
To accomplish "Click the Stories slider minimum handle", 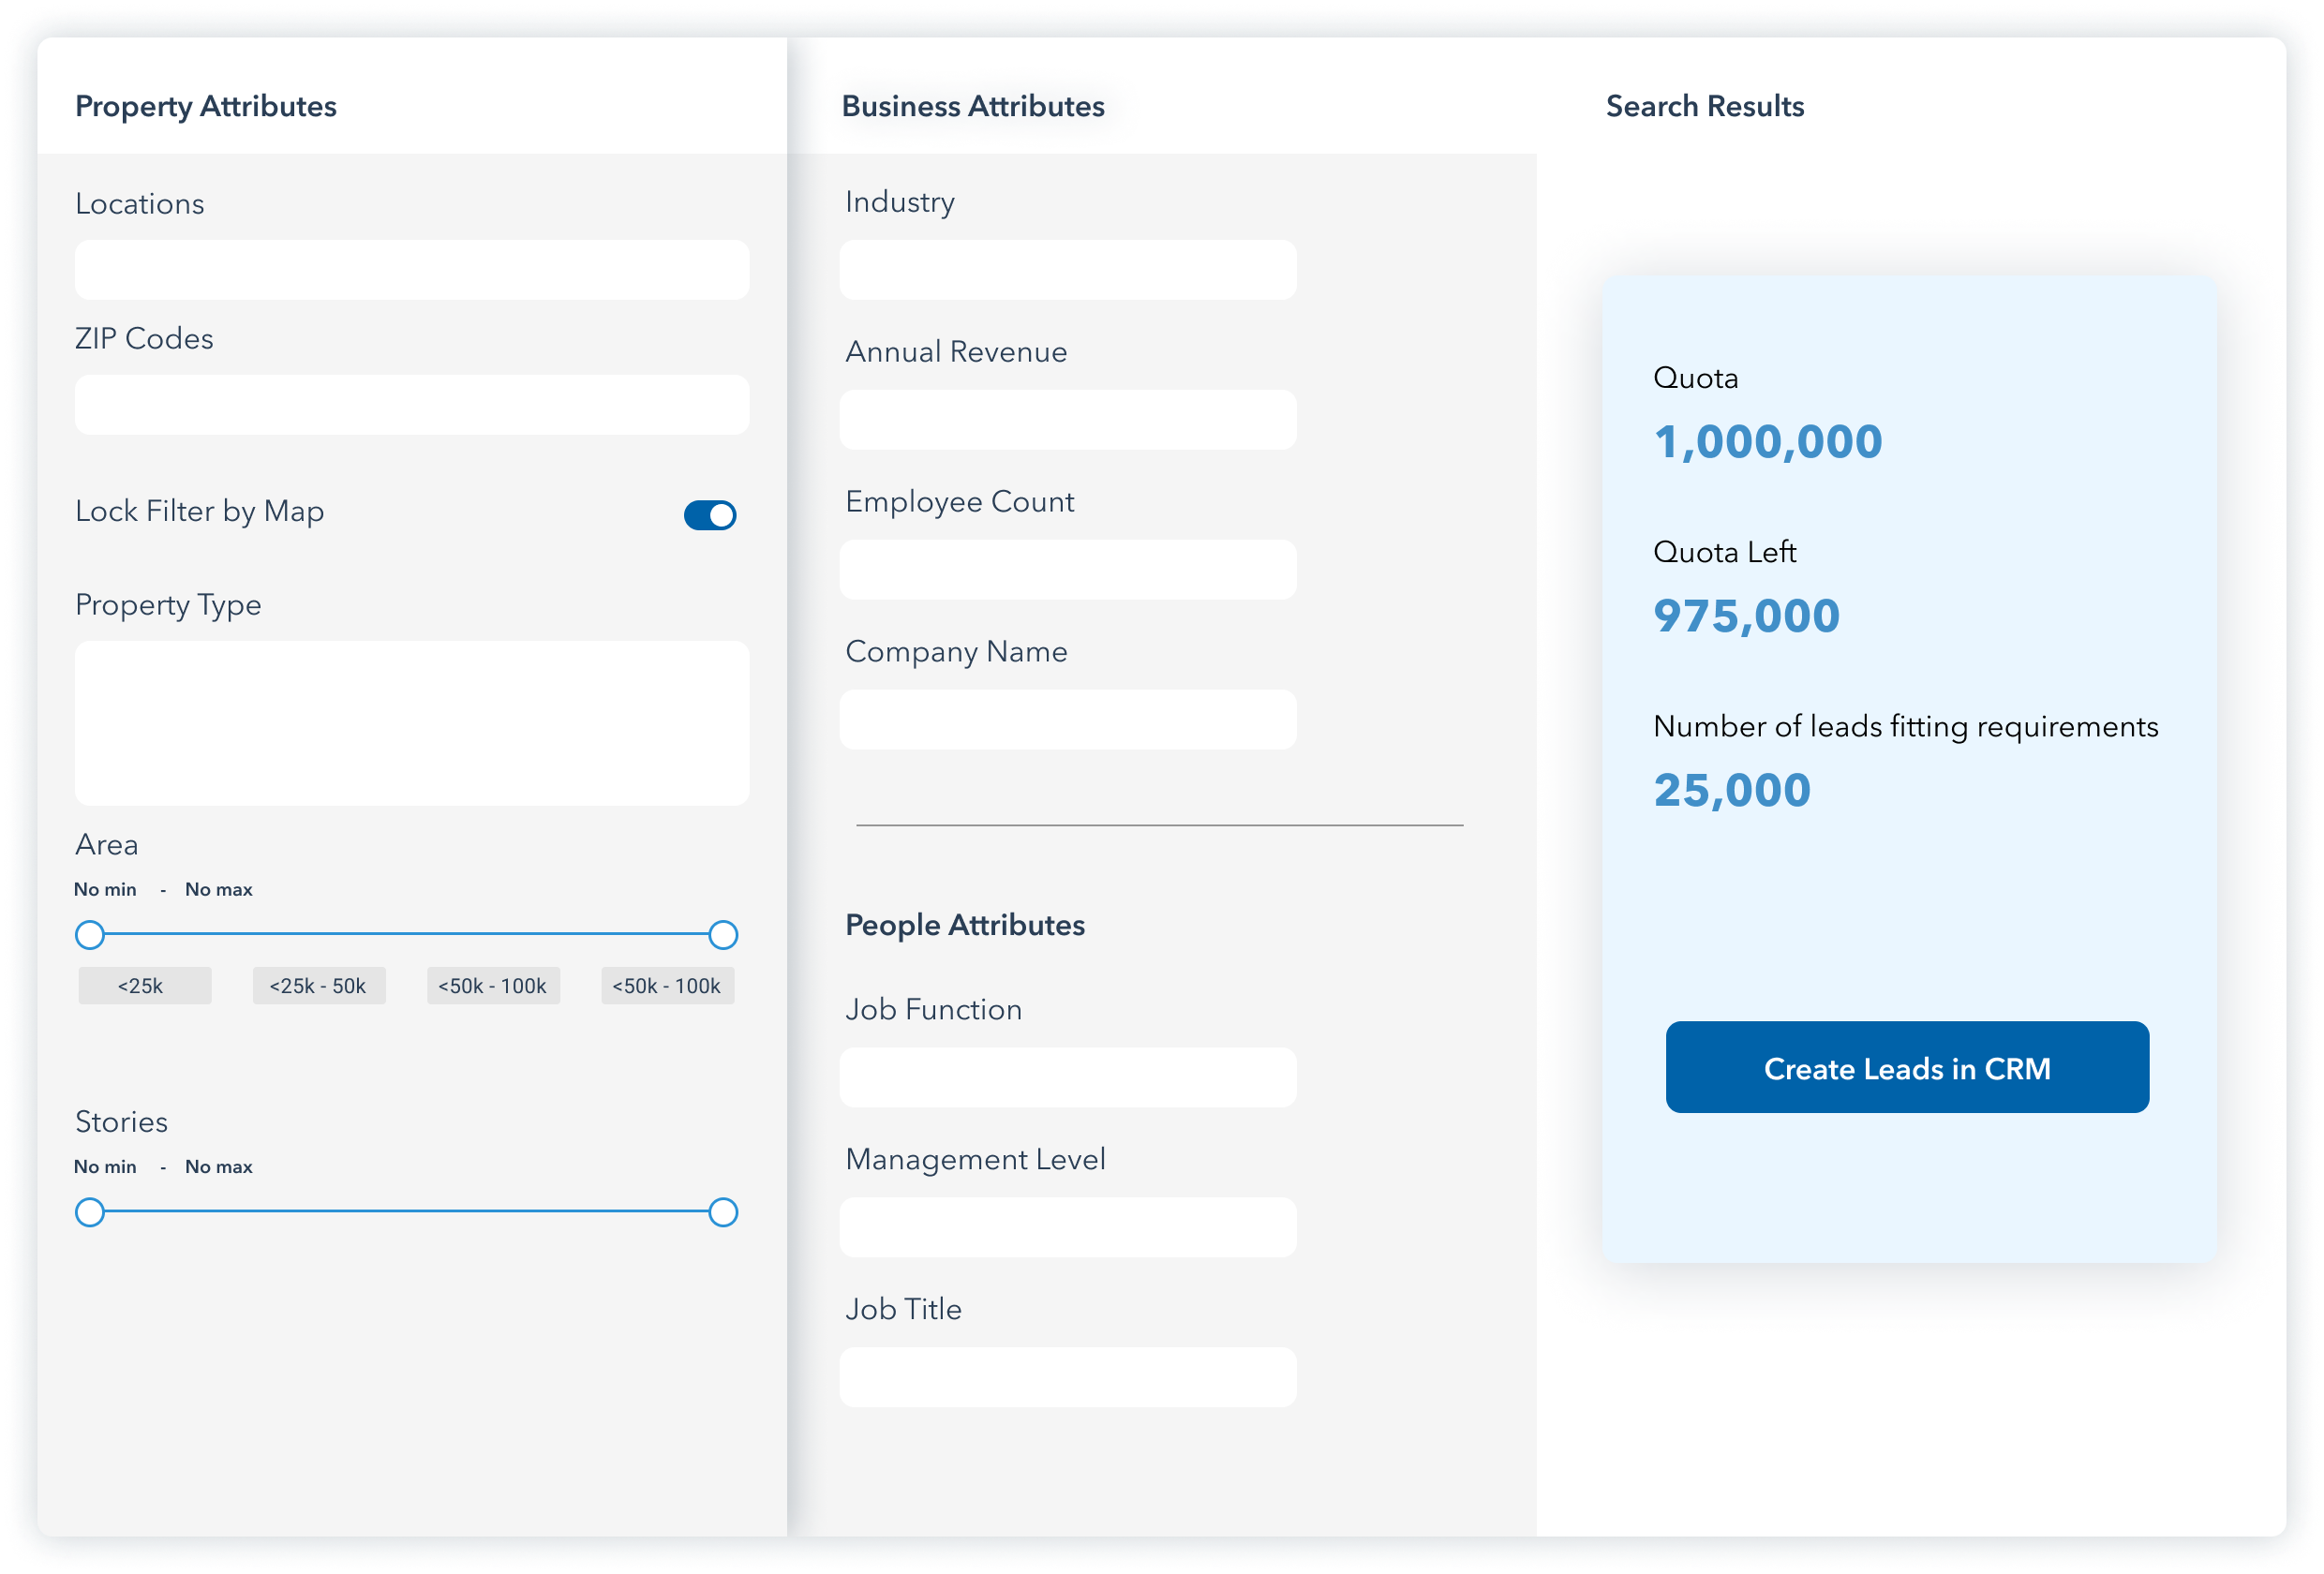I will click(90, 1212).
